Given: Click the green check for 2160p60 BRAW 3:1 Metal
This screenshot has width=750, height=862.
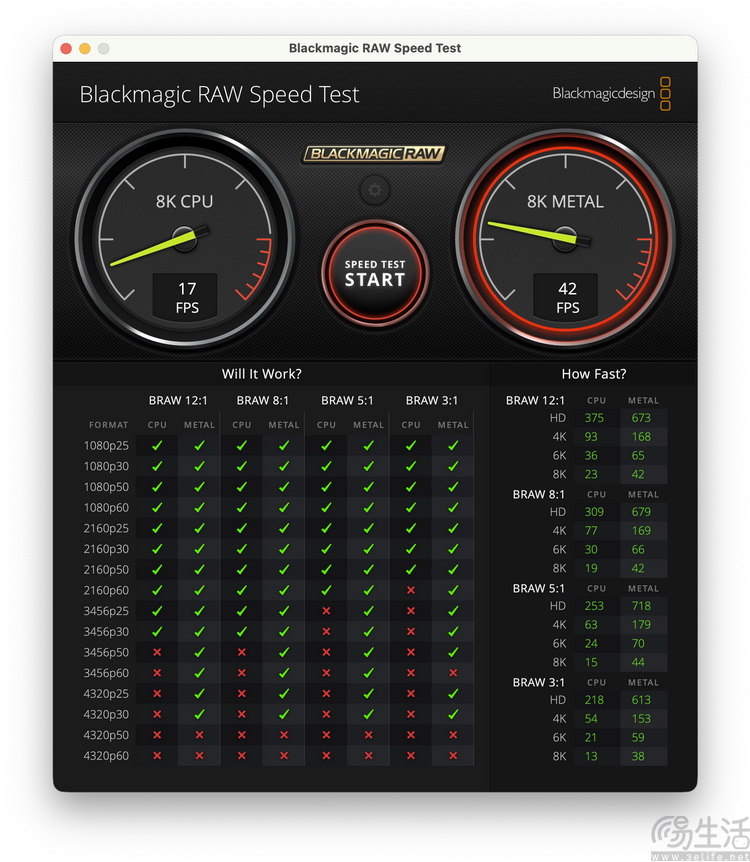Looking at the screenshot, I should tap(453, 590).
